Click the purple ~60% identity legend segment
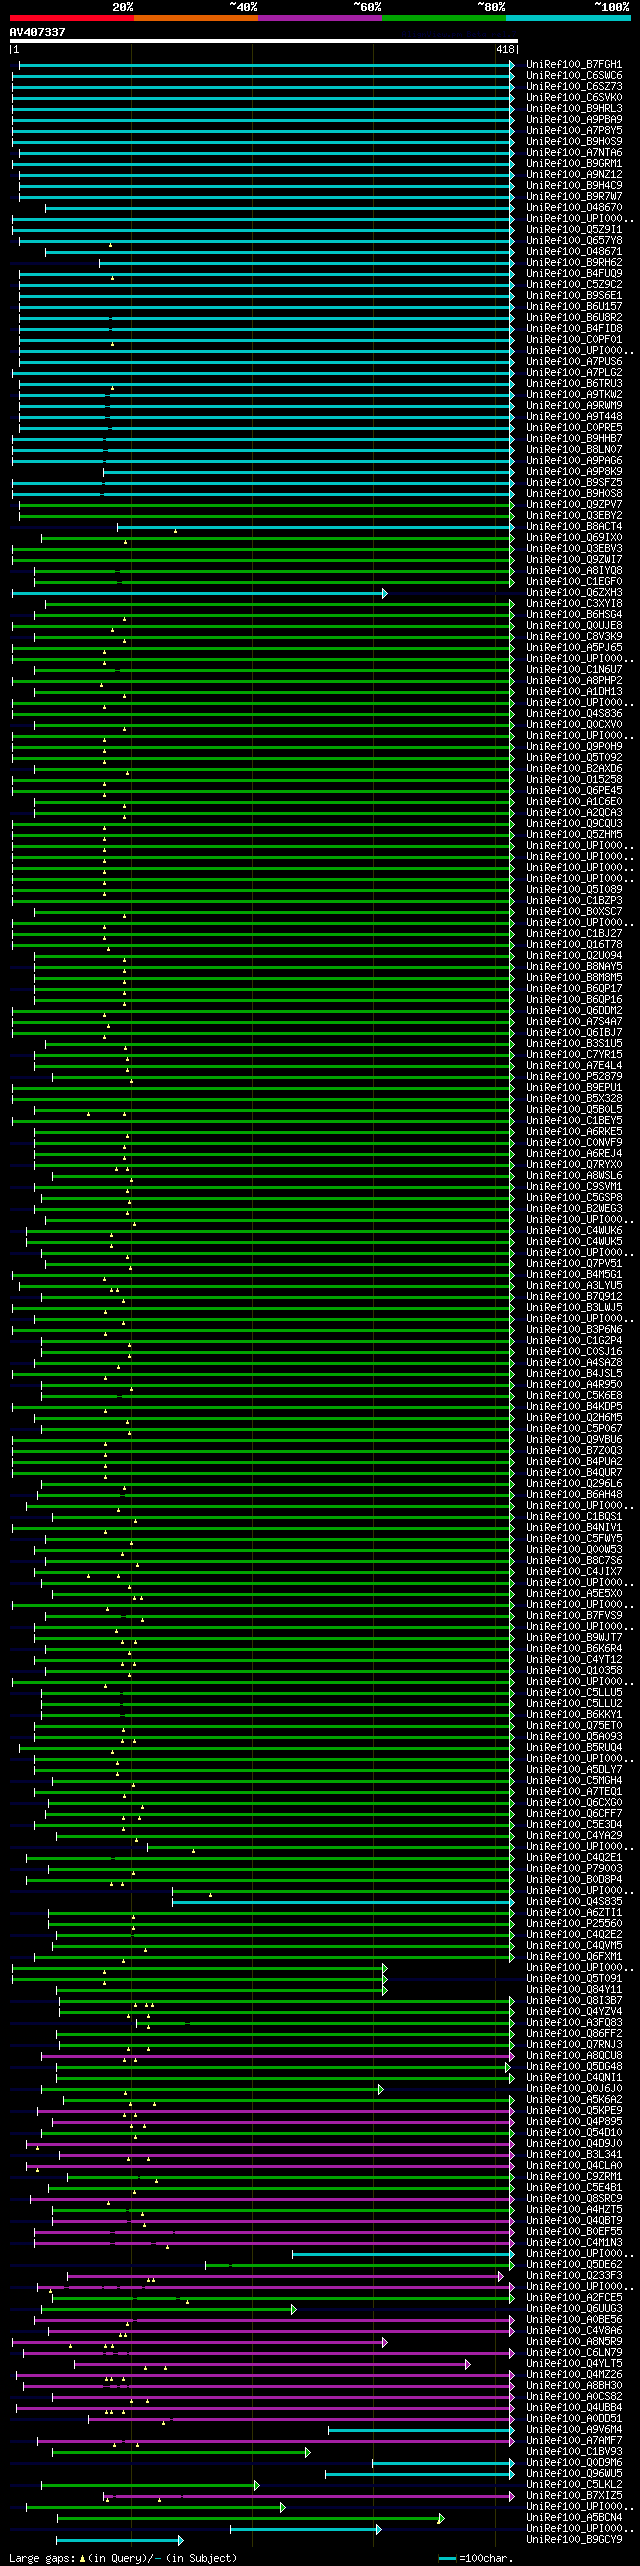This screenshot has width=640, height=2566. (x=319, y=18)
